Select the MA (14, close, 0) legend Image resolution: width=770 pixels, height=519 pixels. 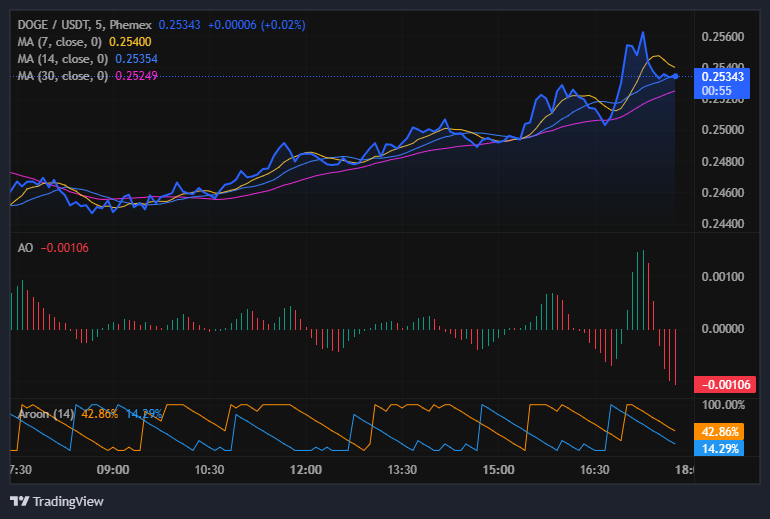tap(60, 59)
